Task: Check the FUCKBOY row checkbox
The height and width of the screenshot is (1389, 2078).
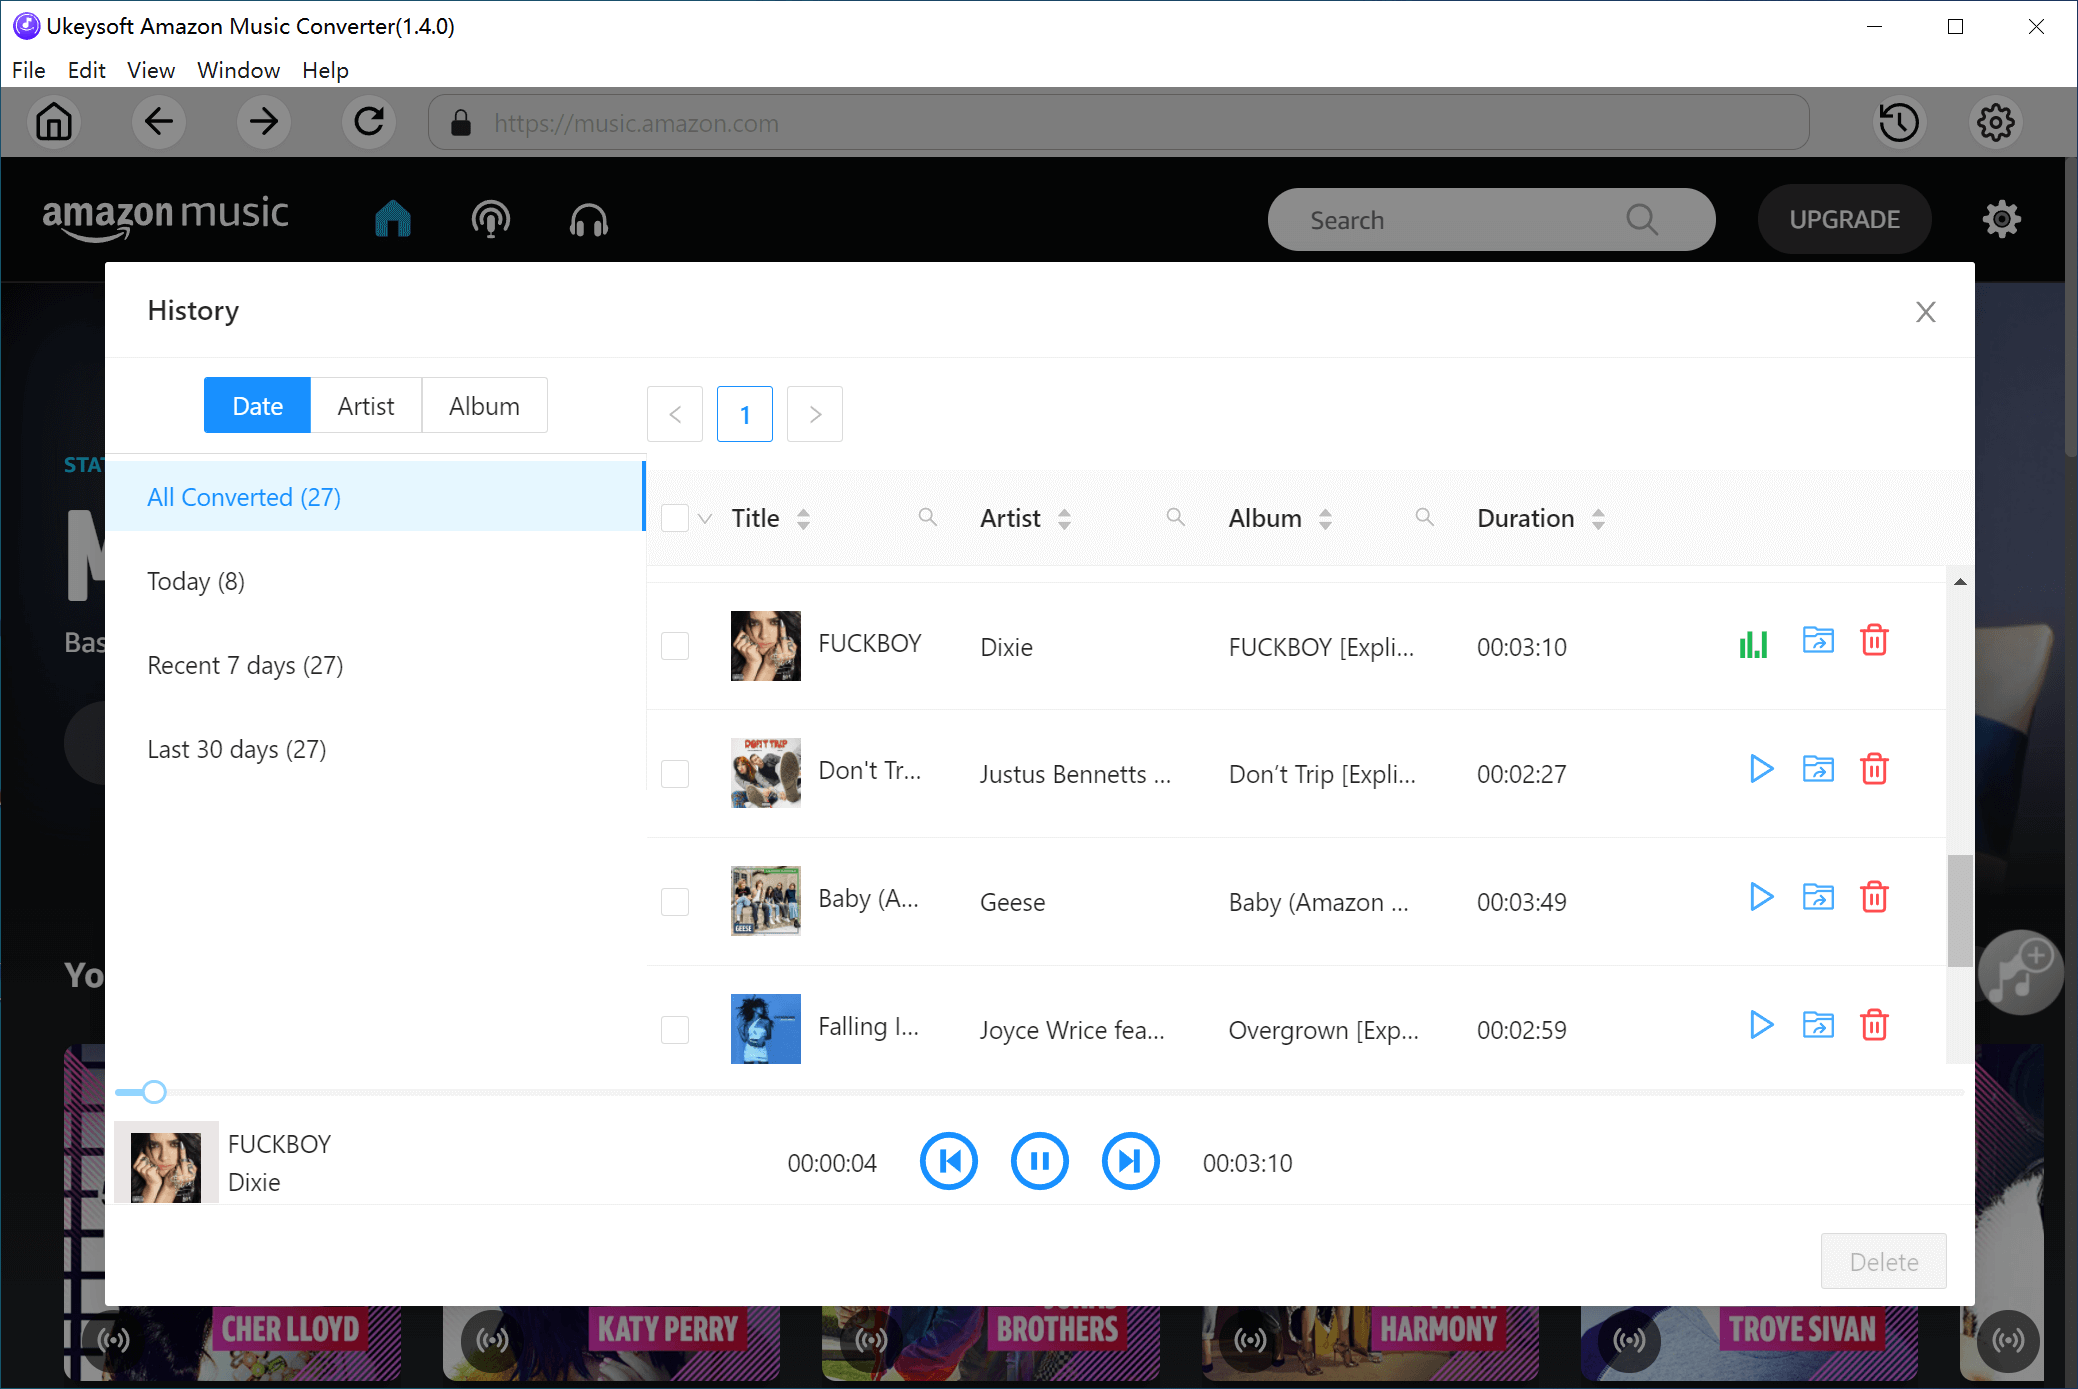Action: click(675, 646)
